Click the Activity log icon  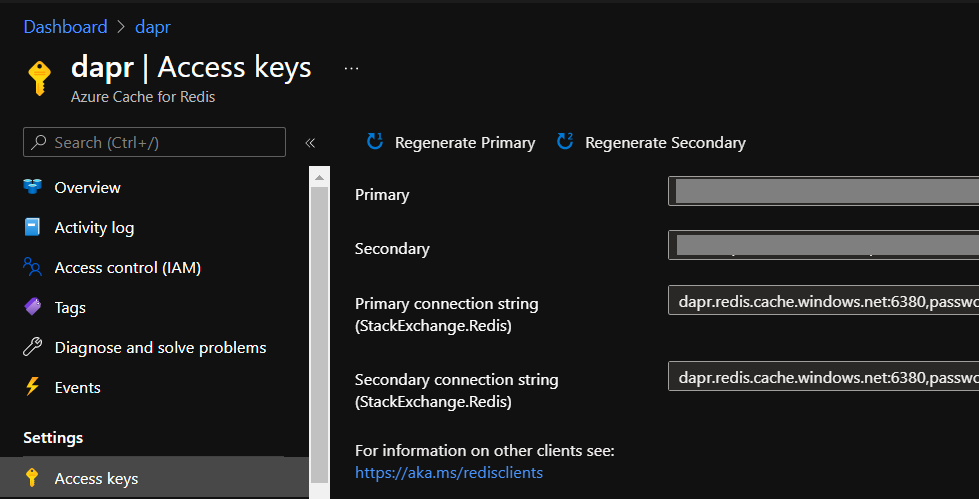[x=33, y=227]
